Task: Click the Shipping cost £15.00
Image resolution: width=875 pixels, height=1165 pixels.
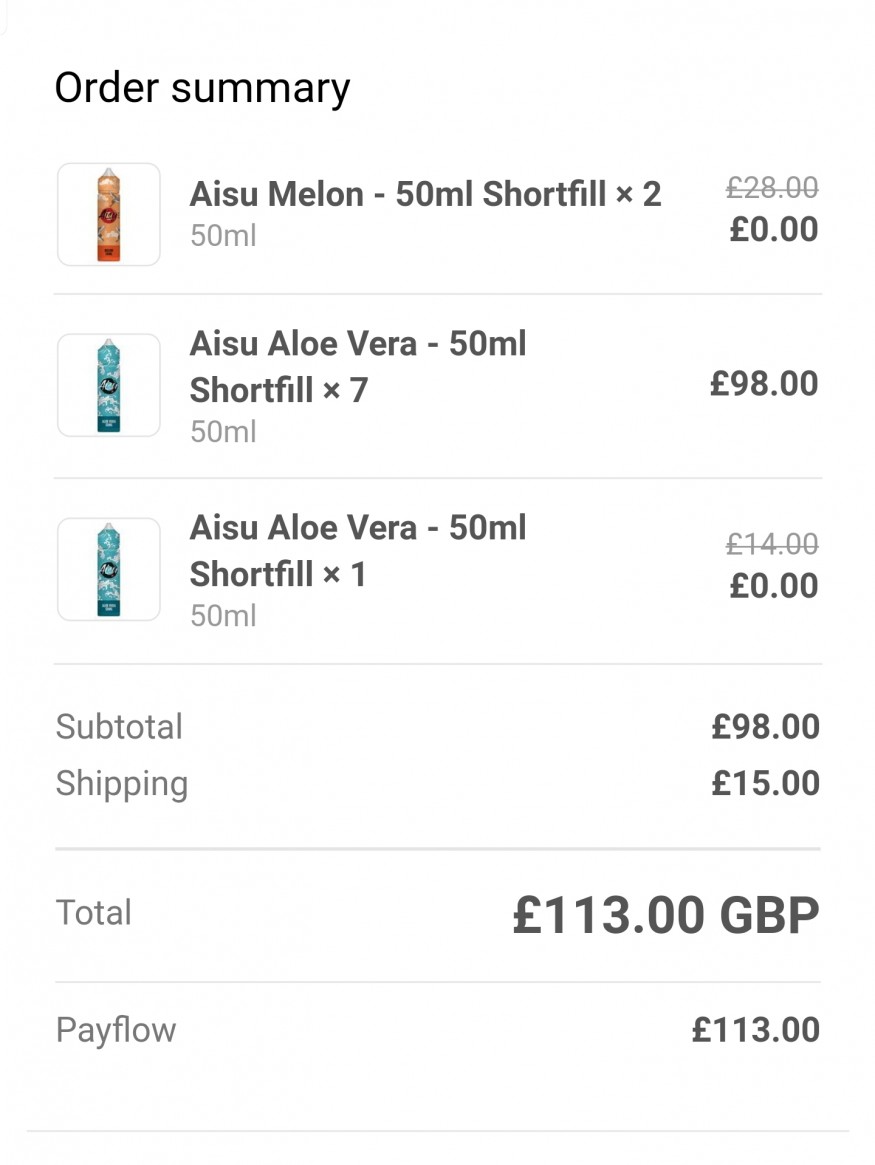Action: click(x=765, y=783)
